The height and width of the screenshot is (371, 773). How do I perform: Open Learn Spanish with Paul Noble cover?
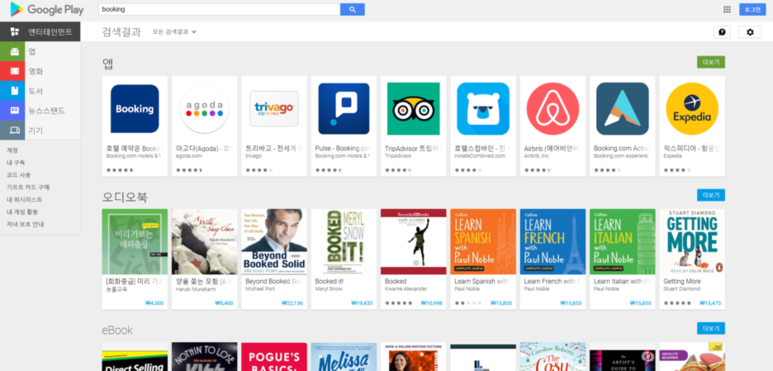[483, 241]
